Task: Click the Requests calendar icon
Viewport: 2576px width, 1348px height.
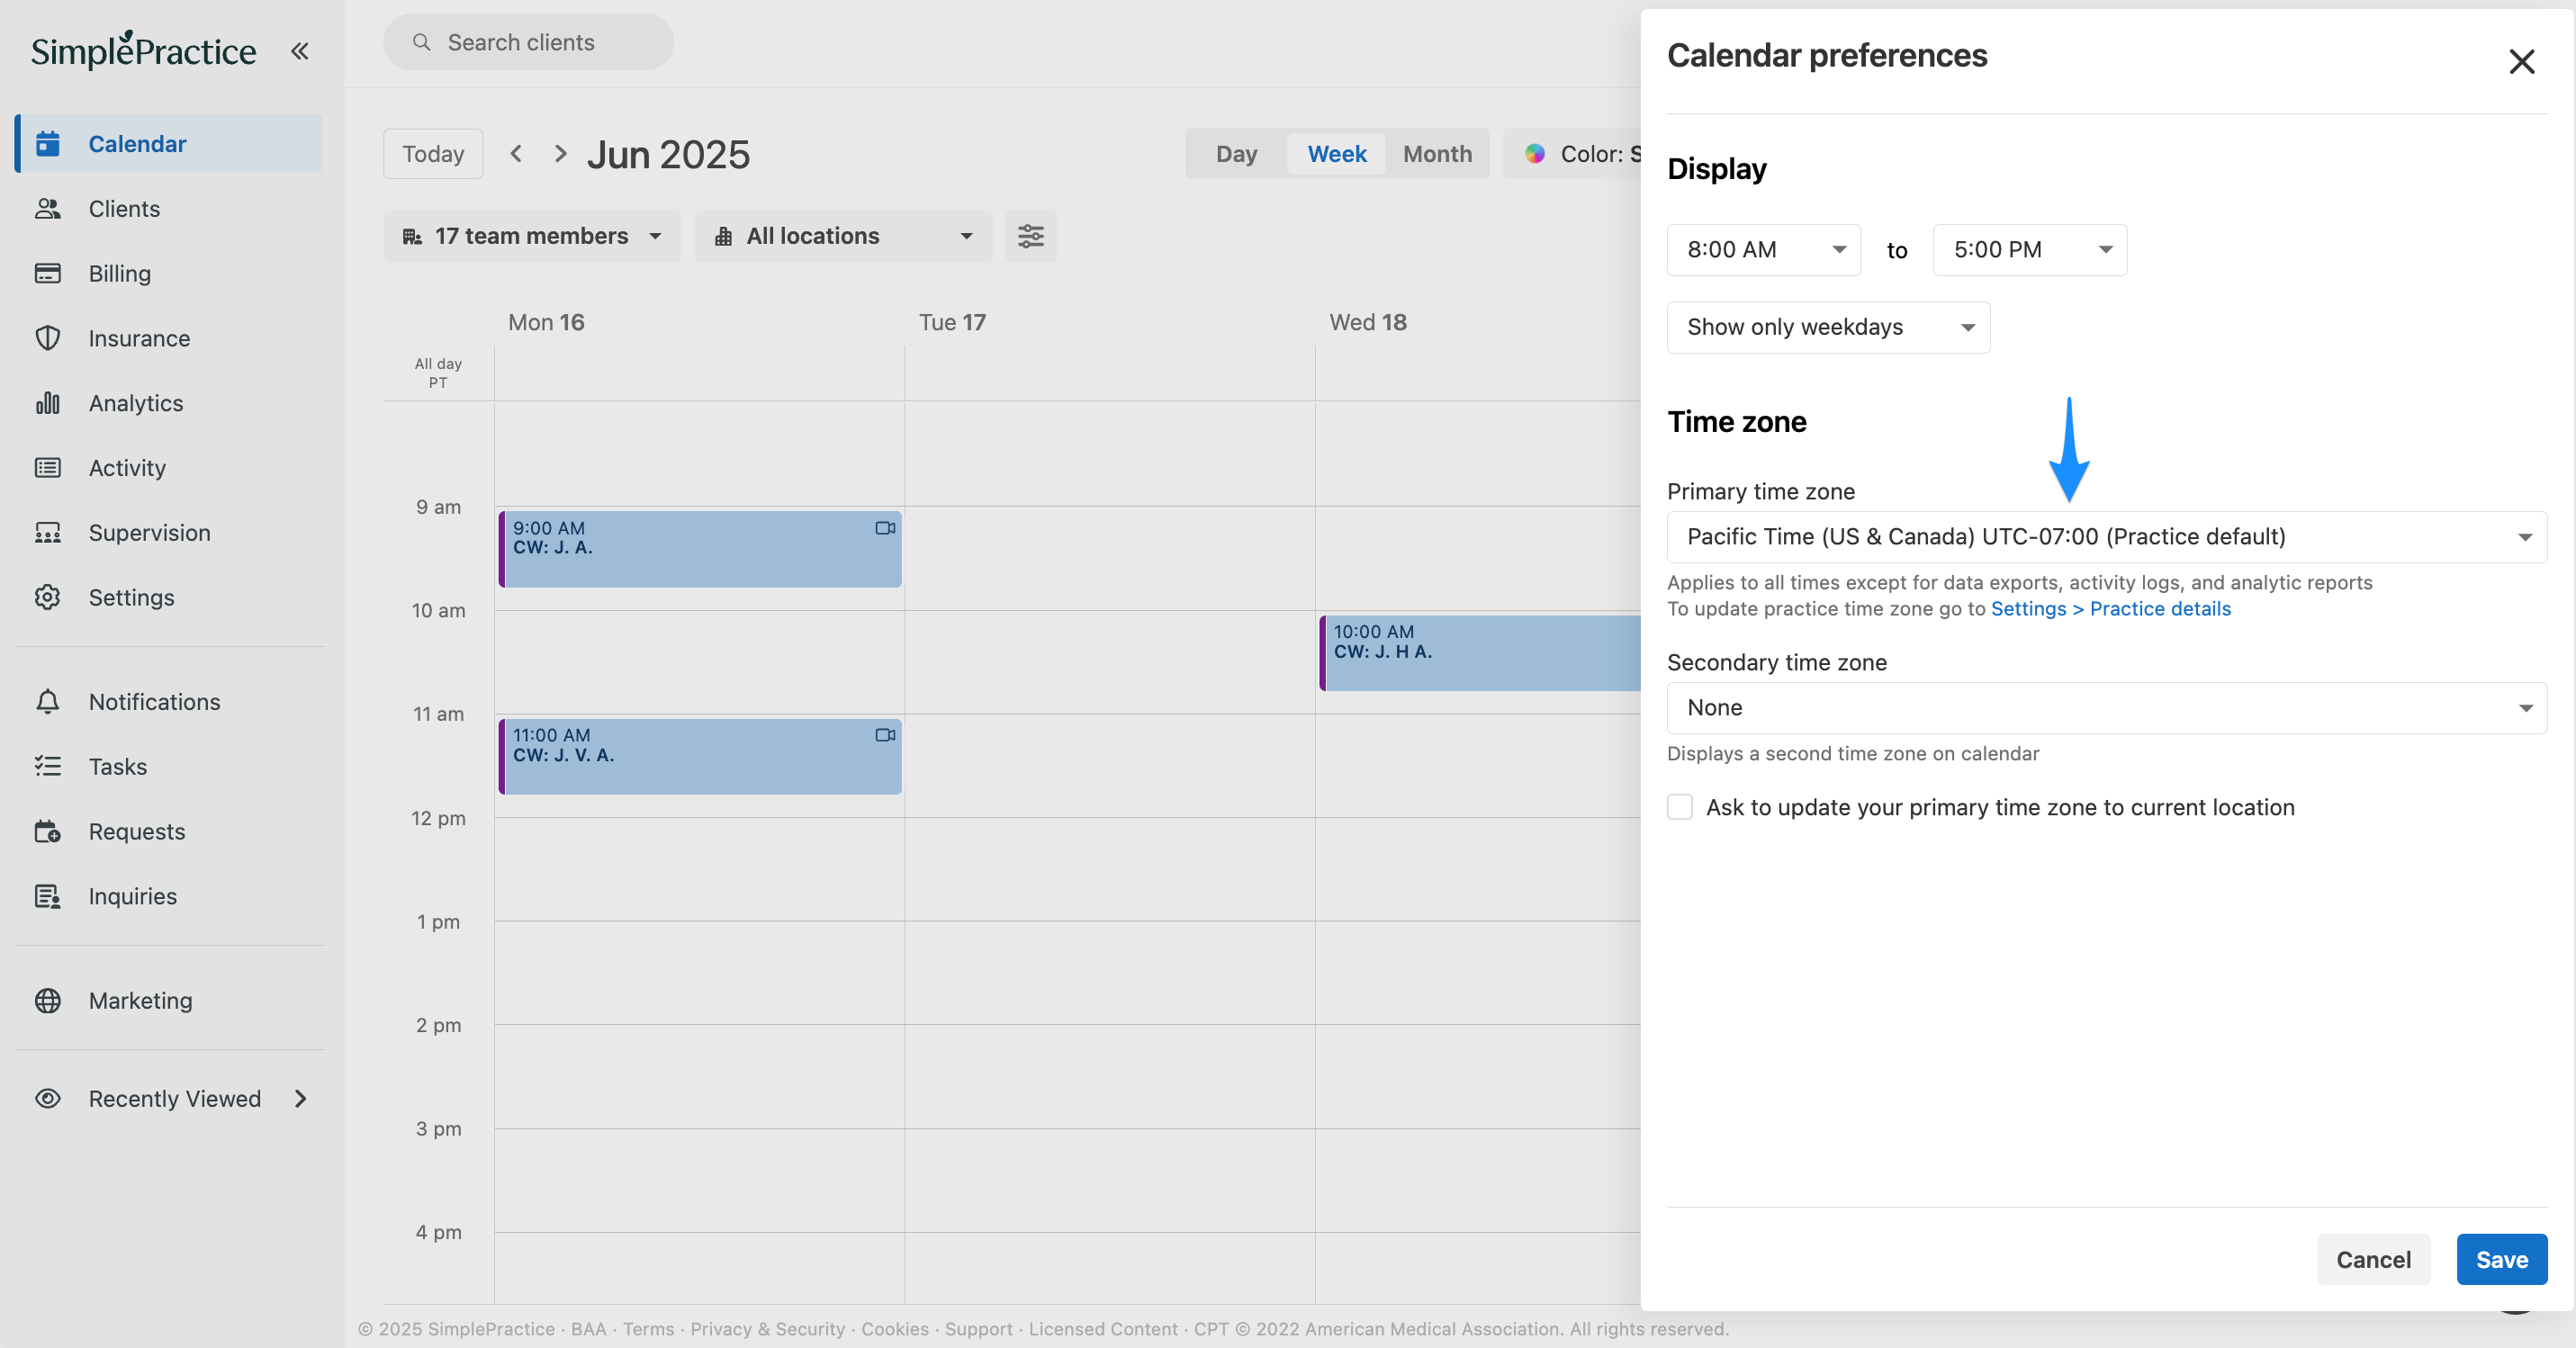Action: 48,831
